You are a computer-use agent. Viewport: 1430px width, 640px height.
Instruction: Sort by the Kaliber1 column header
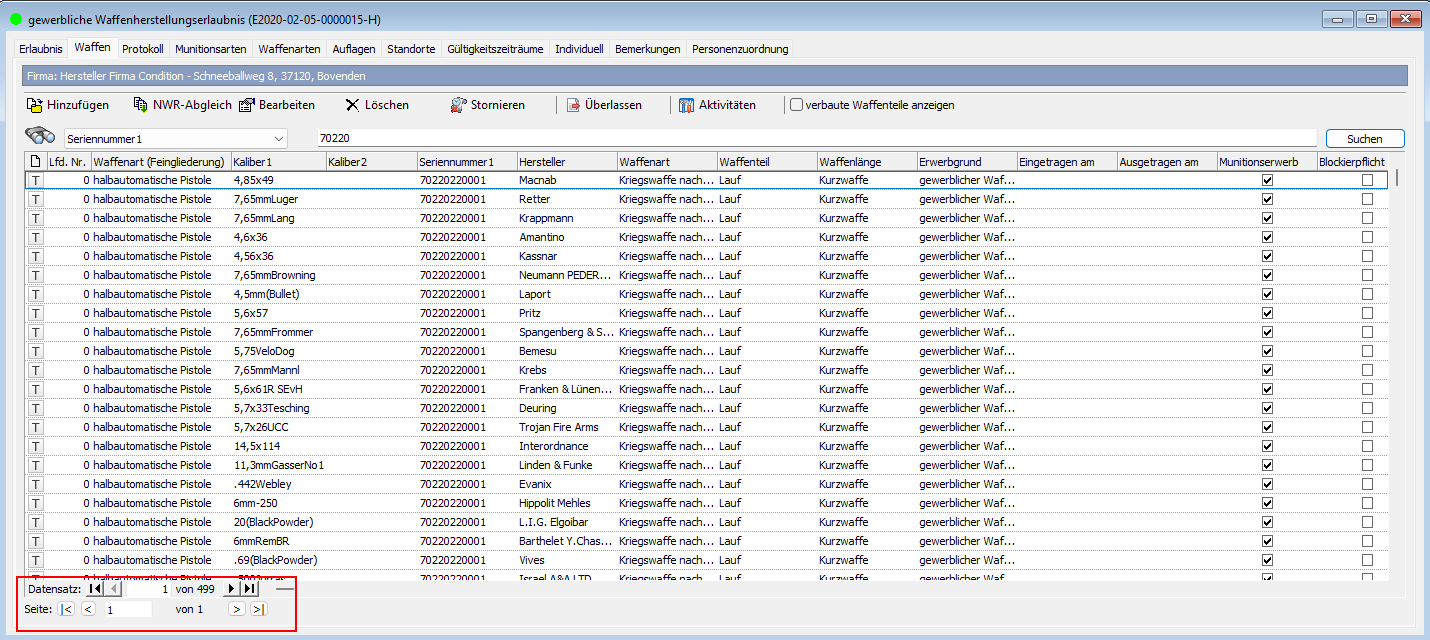point(276,161)
